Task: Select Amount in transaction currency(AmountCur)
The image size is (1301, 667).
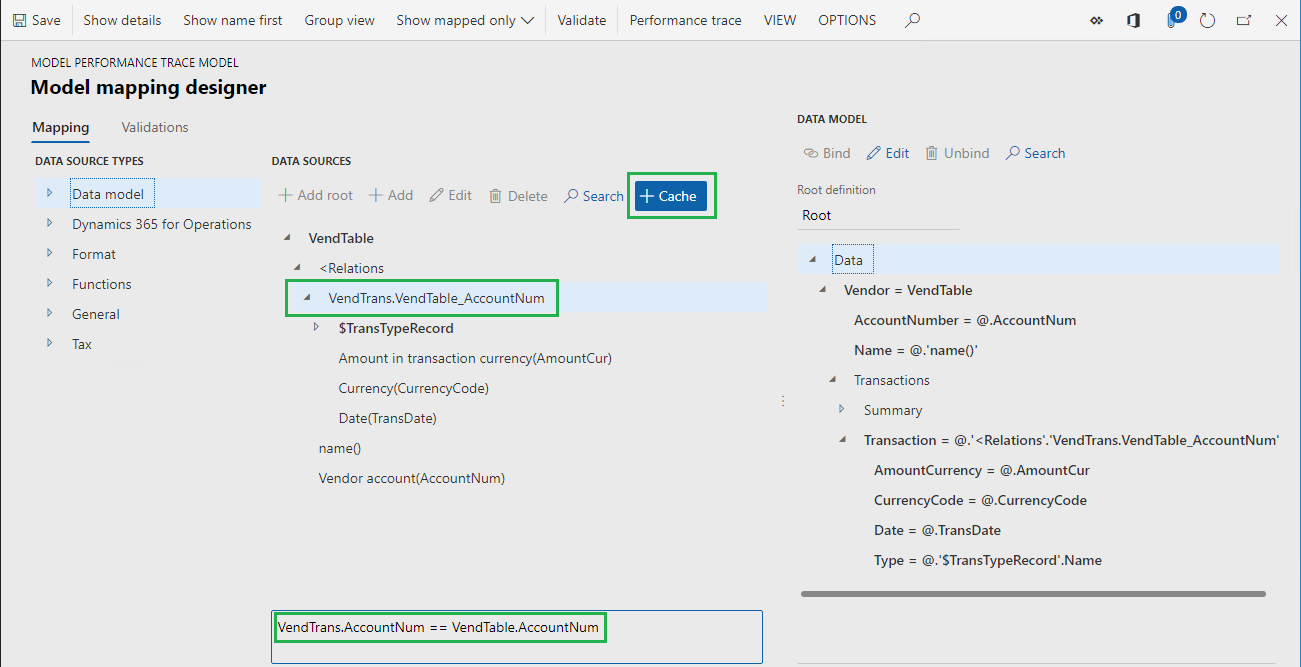Action: pyautogui.click(x=475, y=358)
